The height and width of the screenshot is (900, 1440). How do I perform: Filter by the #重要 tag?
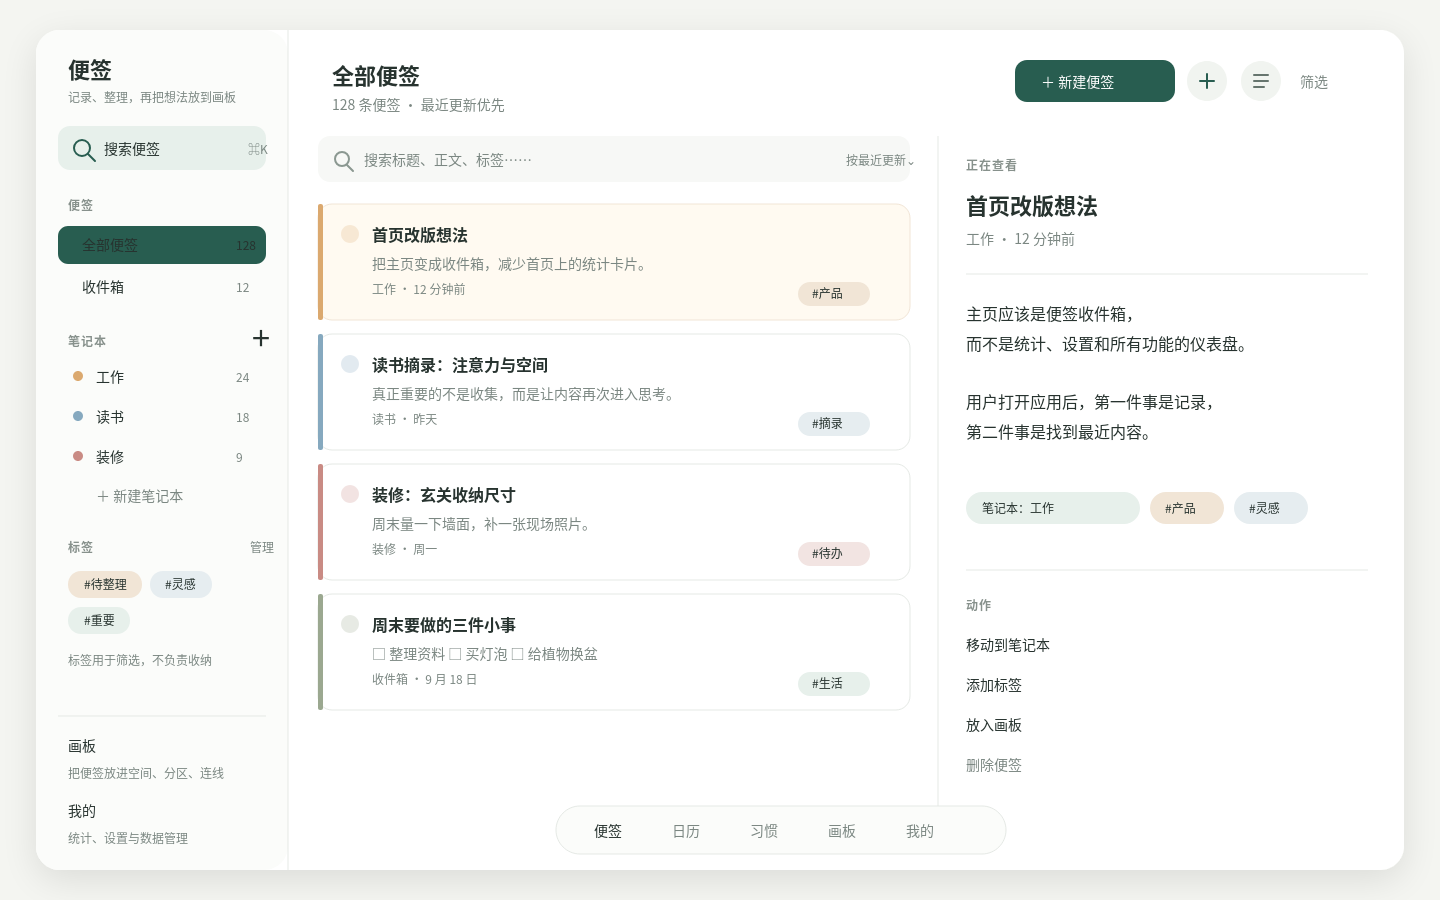[99, 620]
